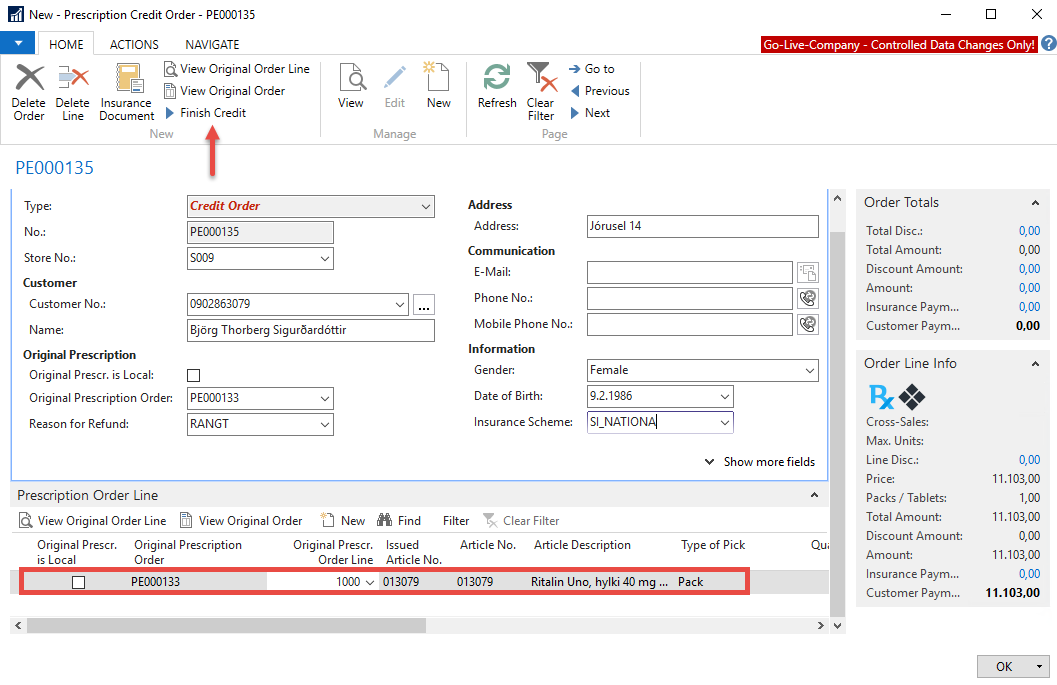The image size is (1057, 685).
Task: Switch to the ACTIONS ribbon tab
Action: (x=134, y=44)
